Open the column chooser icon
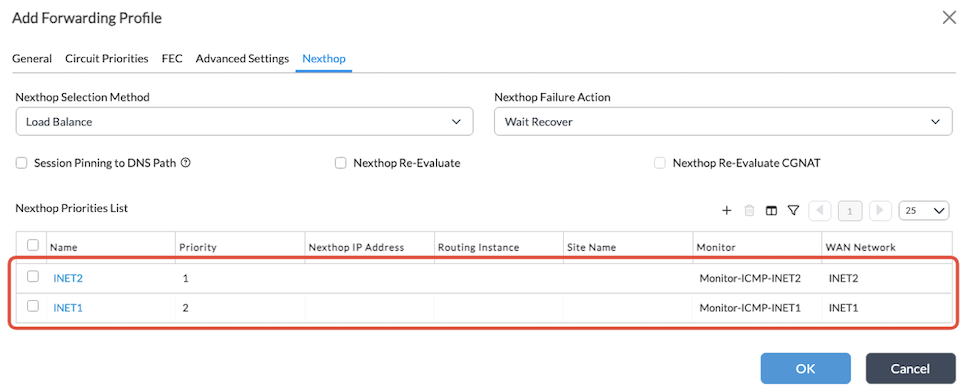966x389 pixels. tap(771, 210)
